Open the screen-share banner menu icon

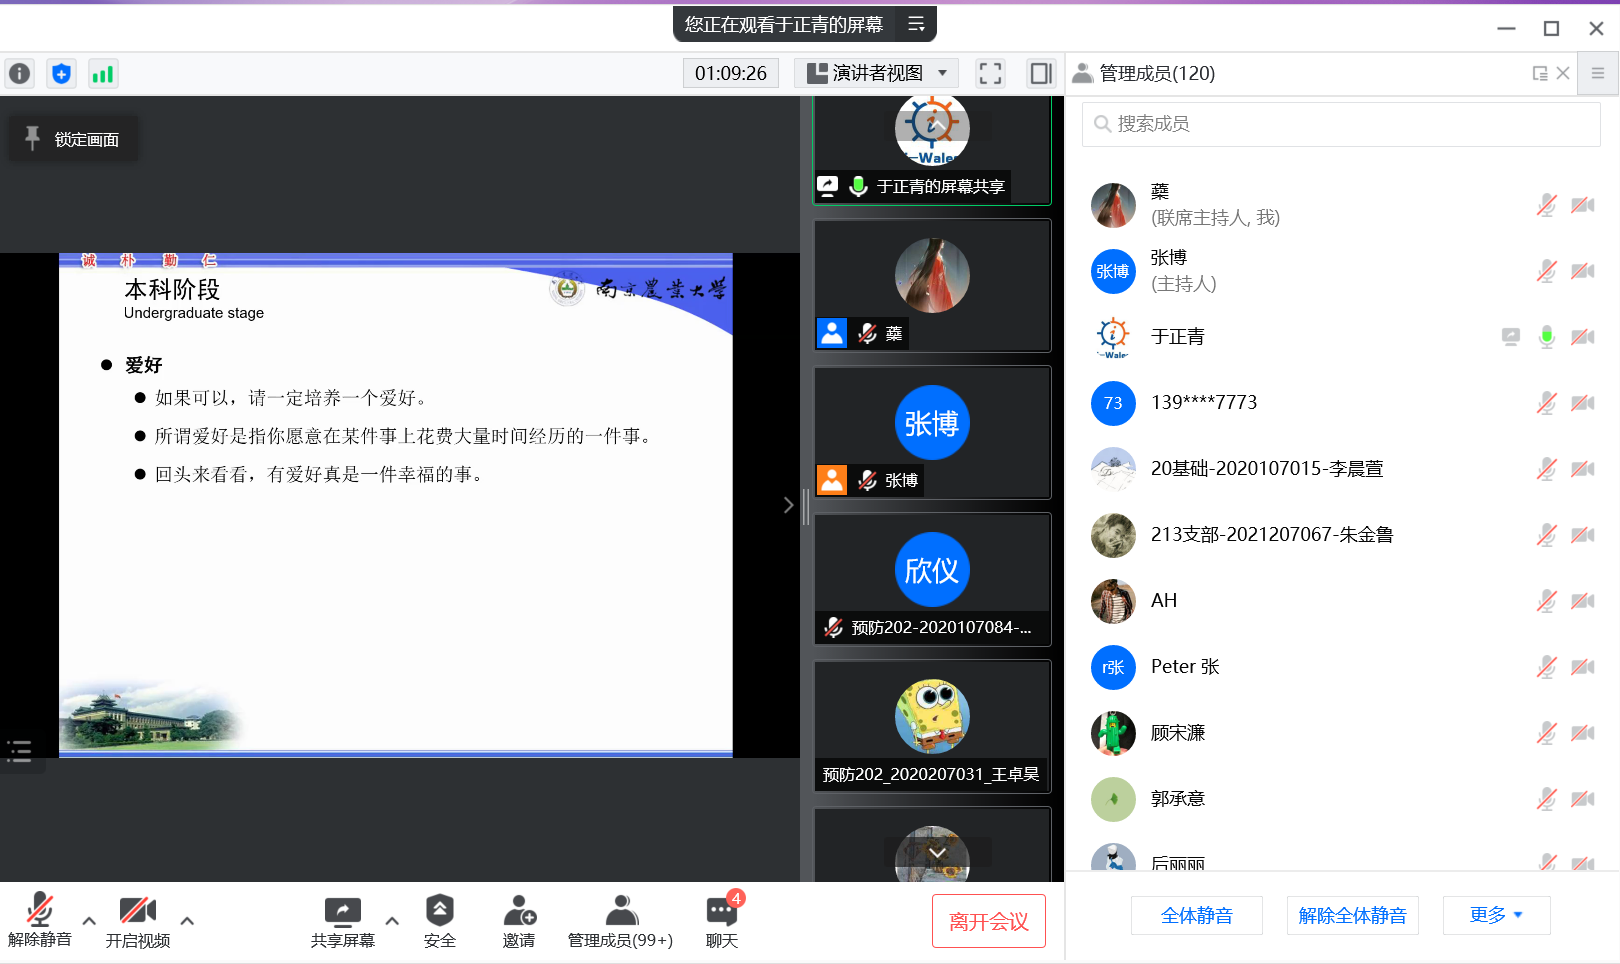click(916, 24)
